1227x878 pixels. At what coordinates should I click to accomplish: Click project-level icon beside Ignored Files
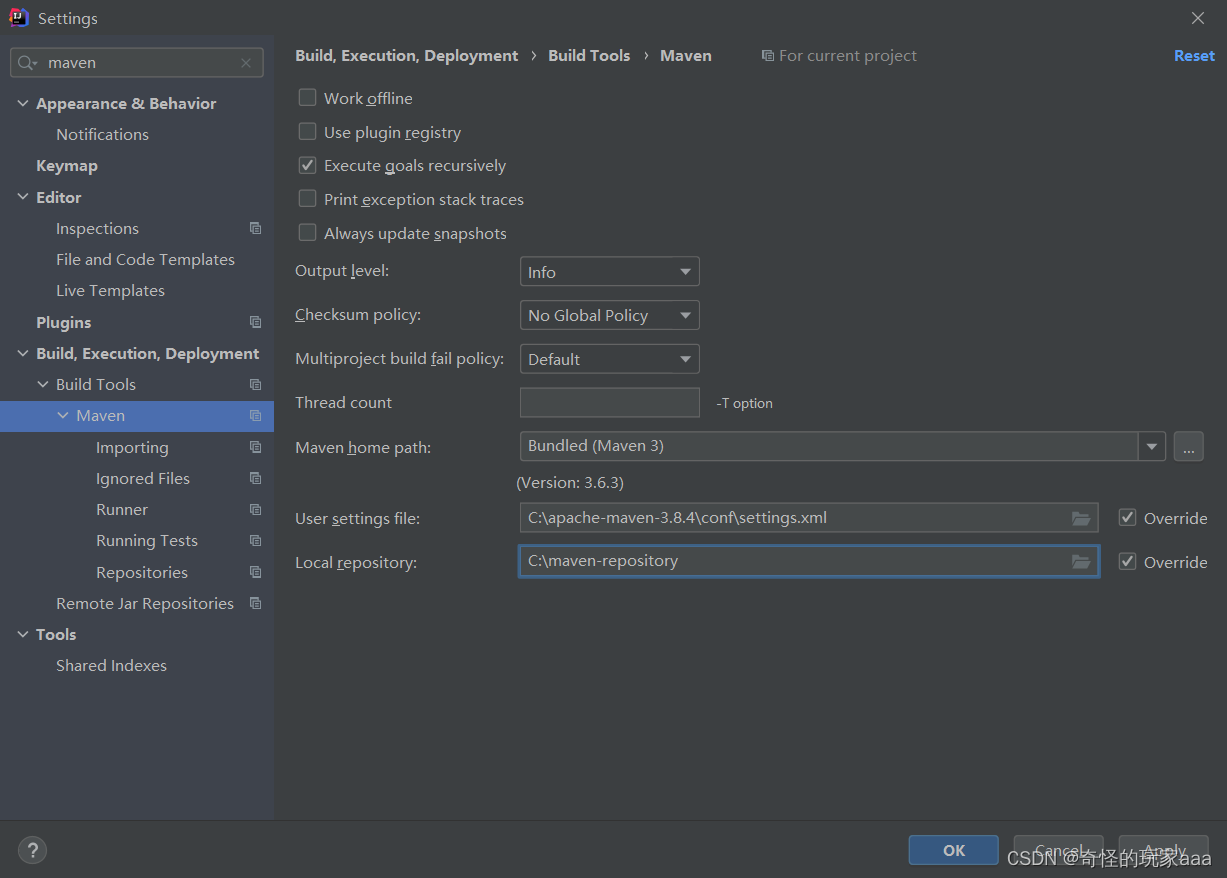click(x=256, y=478)
